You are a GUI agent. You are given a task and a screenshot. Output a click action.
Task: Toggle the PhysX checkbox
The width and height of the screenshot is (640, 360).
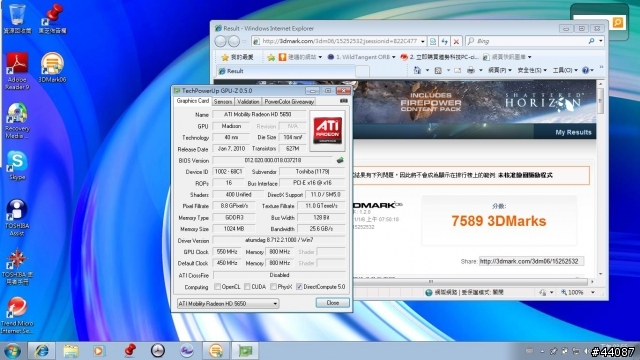coord(273,287)
